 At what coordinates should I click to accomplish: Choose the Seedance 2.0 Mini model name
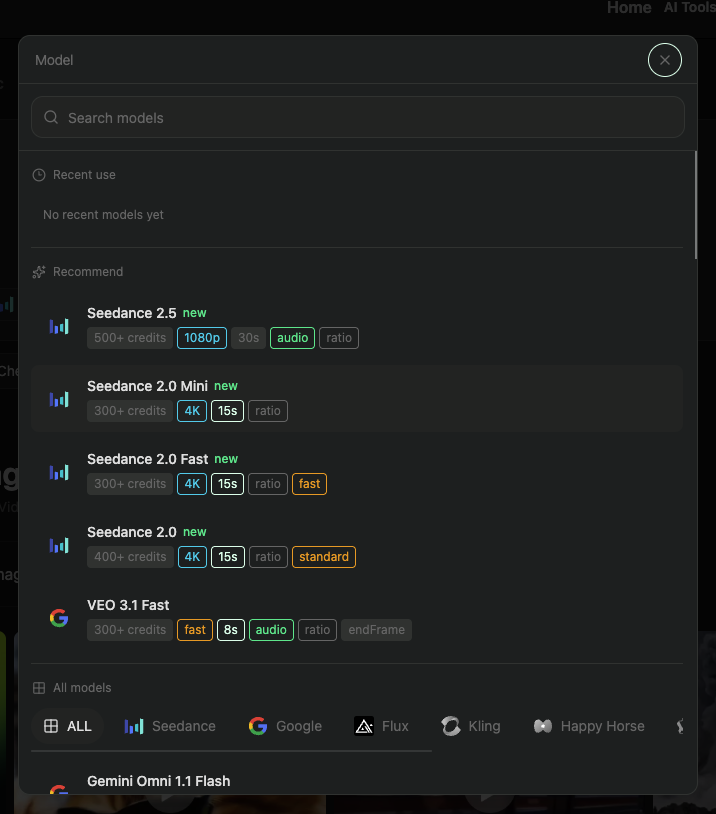click(147, 386)
